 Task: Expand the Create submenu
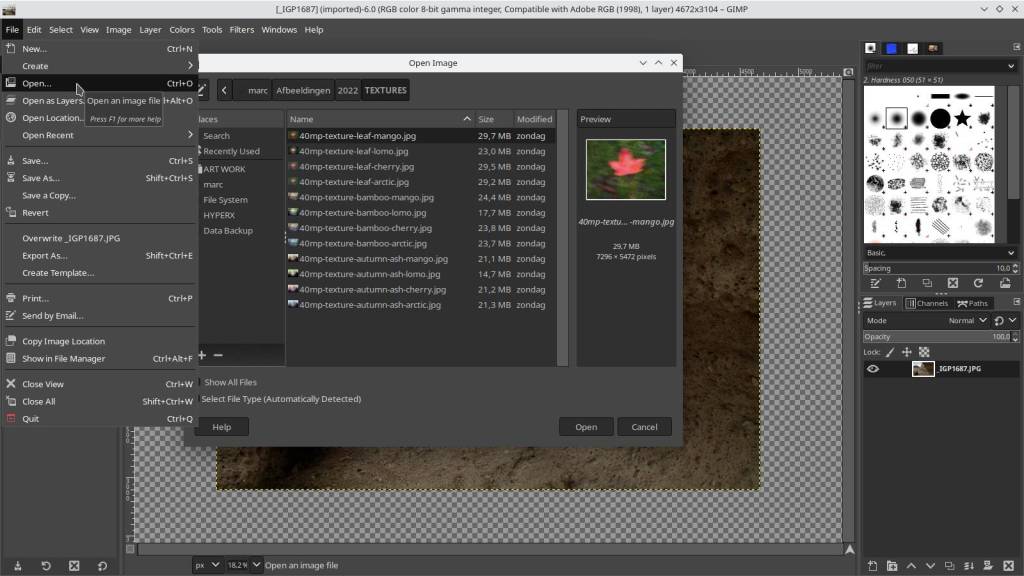tap(100, 66)
